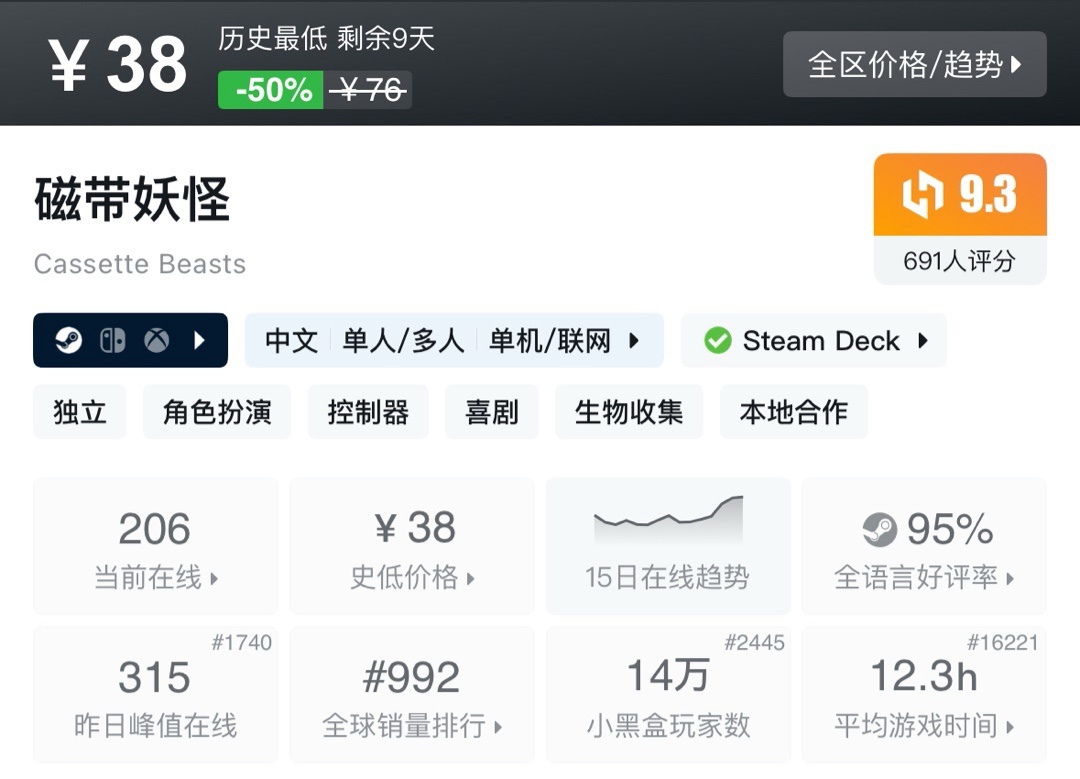Open the 本地合作 tag
The width and height of the screenshot is (1080, 779).
[x=793, y=412]
